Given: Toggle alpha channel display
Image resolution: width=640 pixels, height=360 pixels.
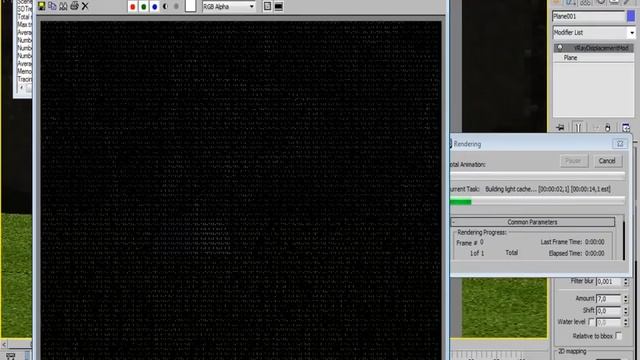Looking at the screenshot, I should (x=165, y=7).
